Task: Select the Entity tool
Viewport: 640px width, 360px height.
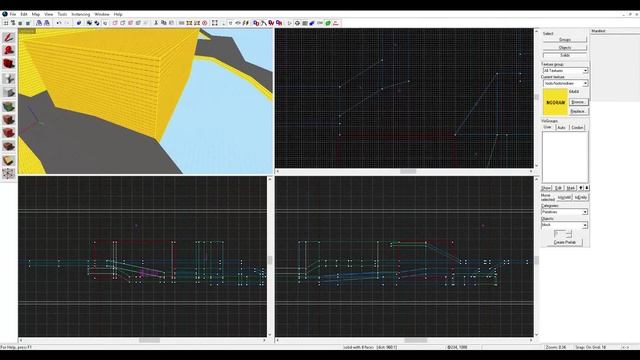Action: [9, 78]
